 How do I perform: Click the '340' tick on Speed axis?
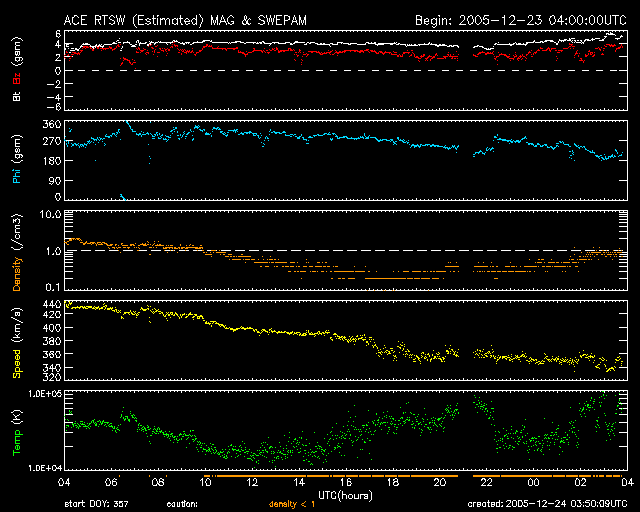[52, 367]
